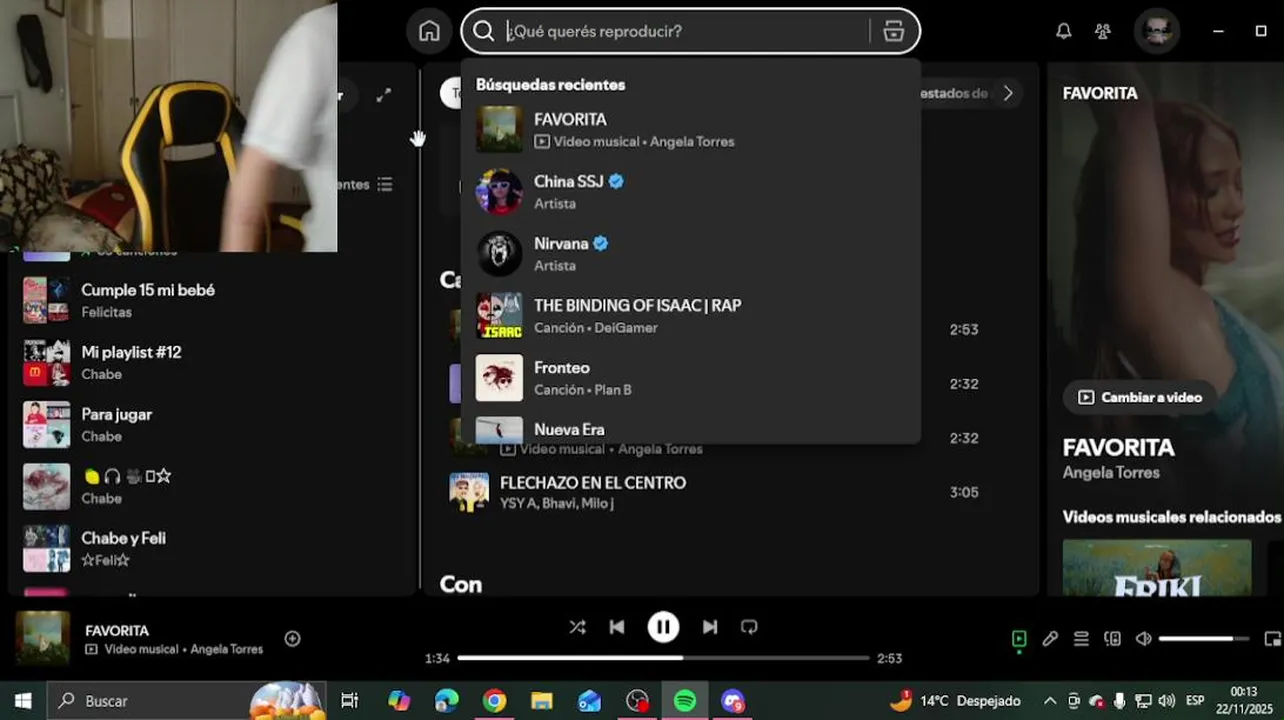Open the Browse icon in search bar
Screen dimensions: 1284x720
click(894, 31)
